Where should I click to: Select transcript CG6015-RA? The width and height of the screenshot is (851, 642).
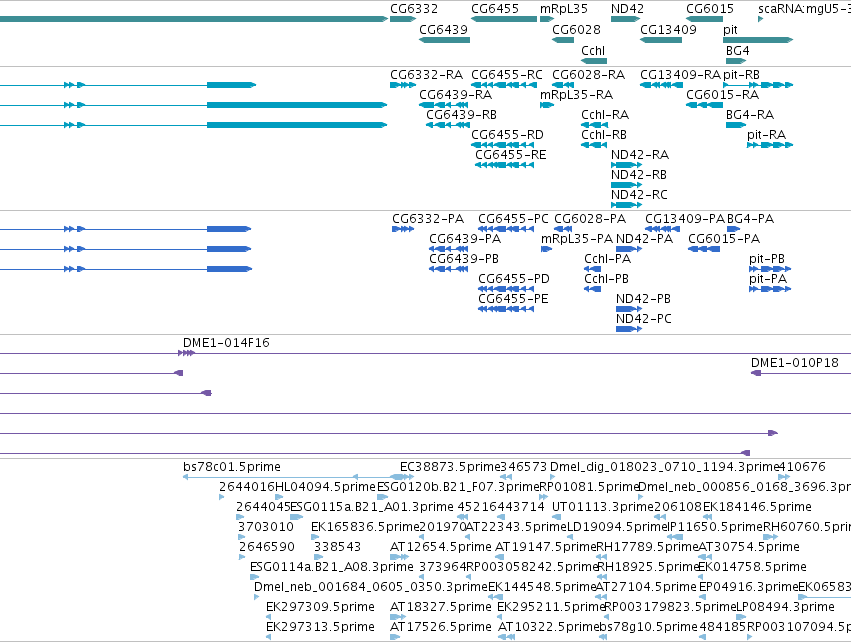click(x=722, y=94)
